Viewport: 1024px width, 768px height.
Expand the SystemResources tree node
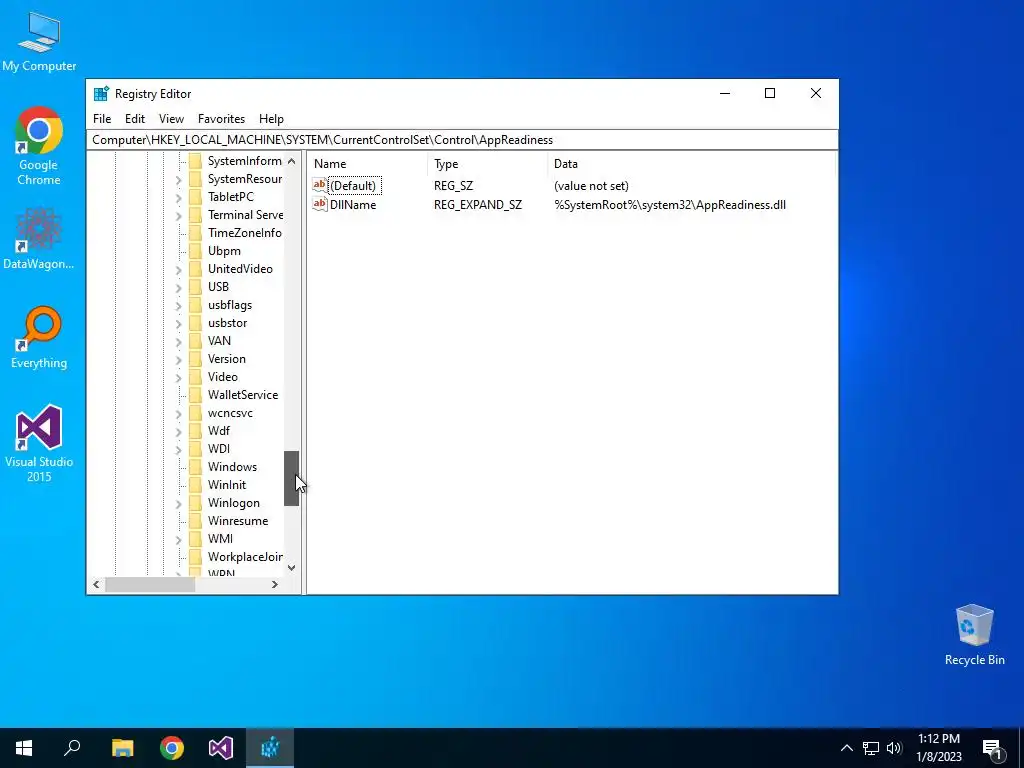(178, 180)
